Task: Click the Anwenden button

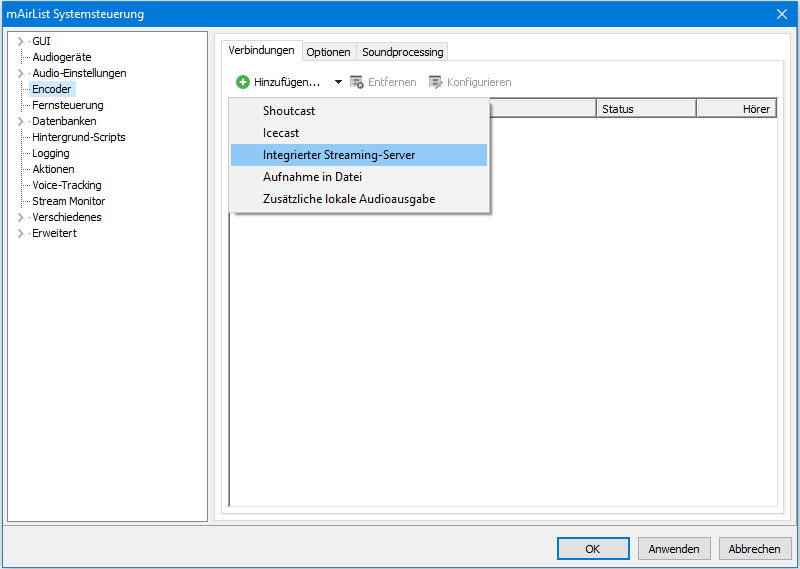Action: tap(674, 549)
